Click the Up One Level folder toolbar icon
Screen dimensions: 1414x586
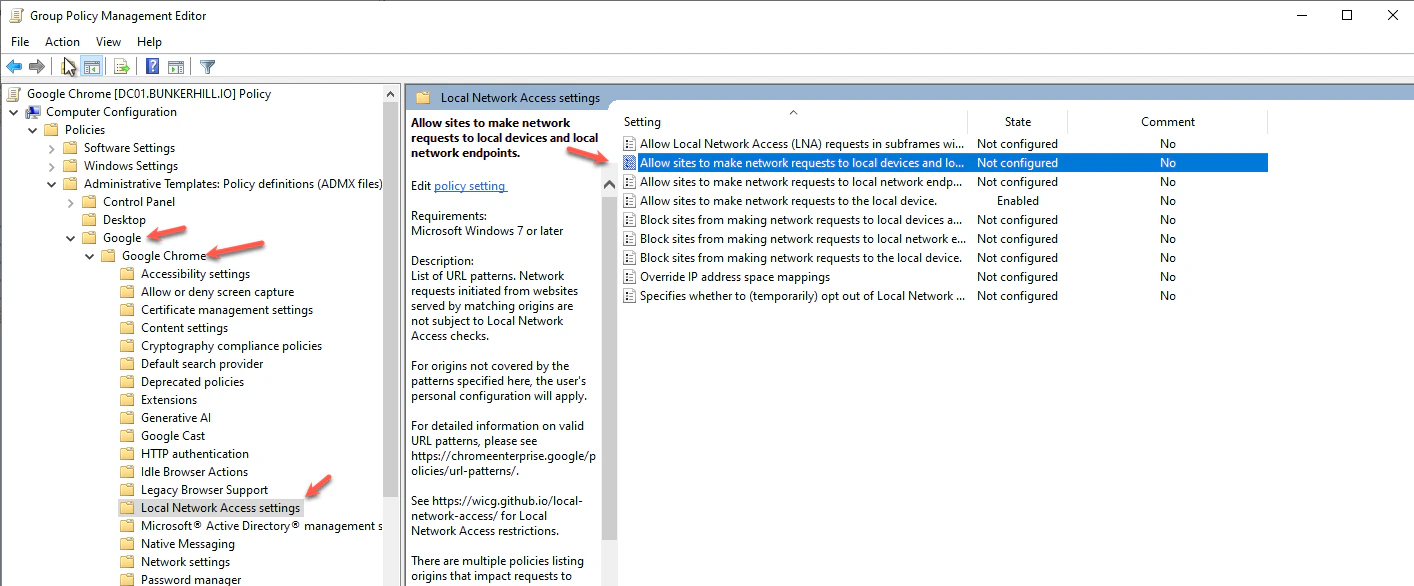(68, 67)
